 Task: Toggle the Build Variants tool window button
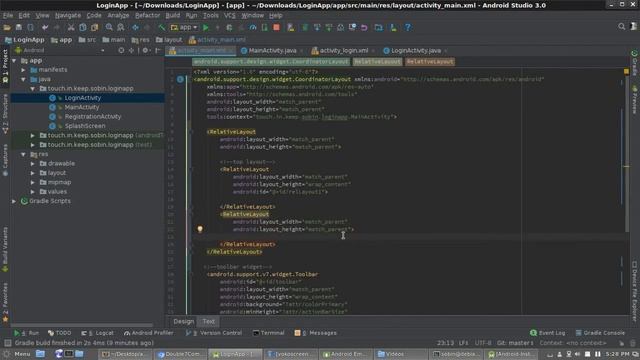[x=5, y=249]
